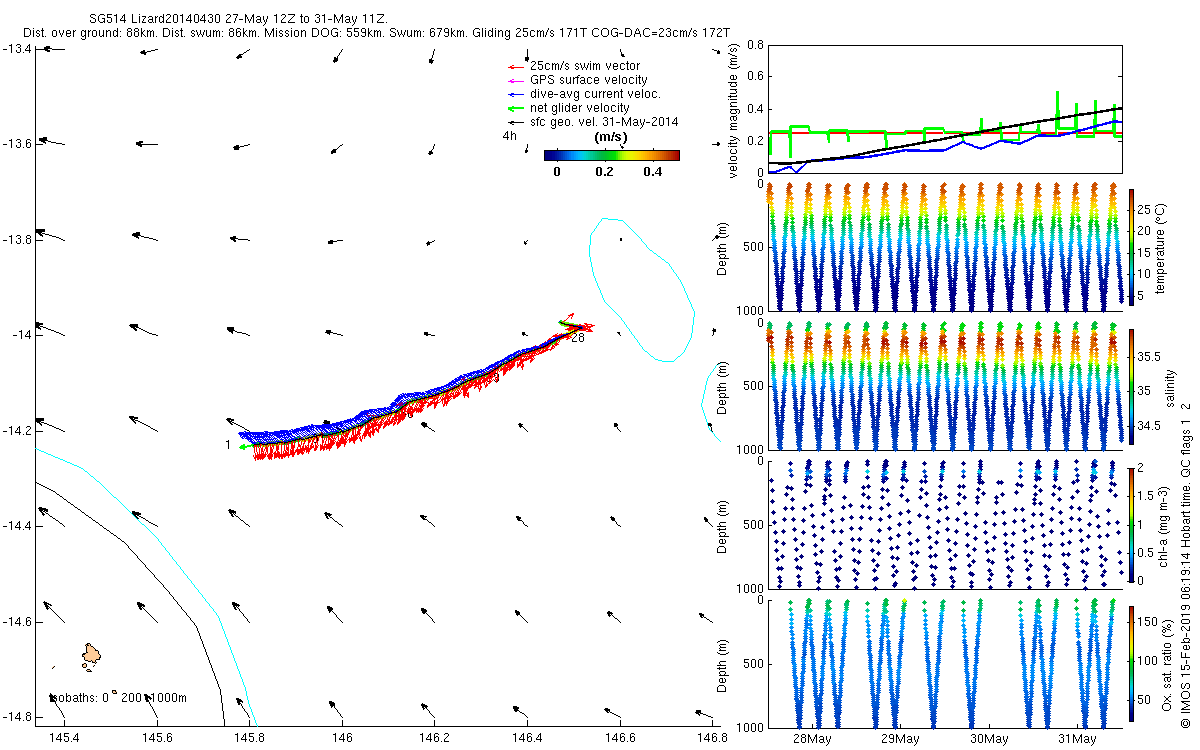Screen dimensions: 1200x750
Task: Click the 'isobaths: 0 200 1000m' note
Action: click(119, 698)
